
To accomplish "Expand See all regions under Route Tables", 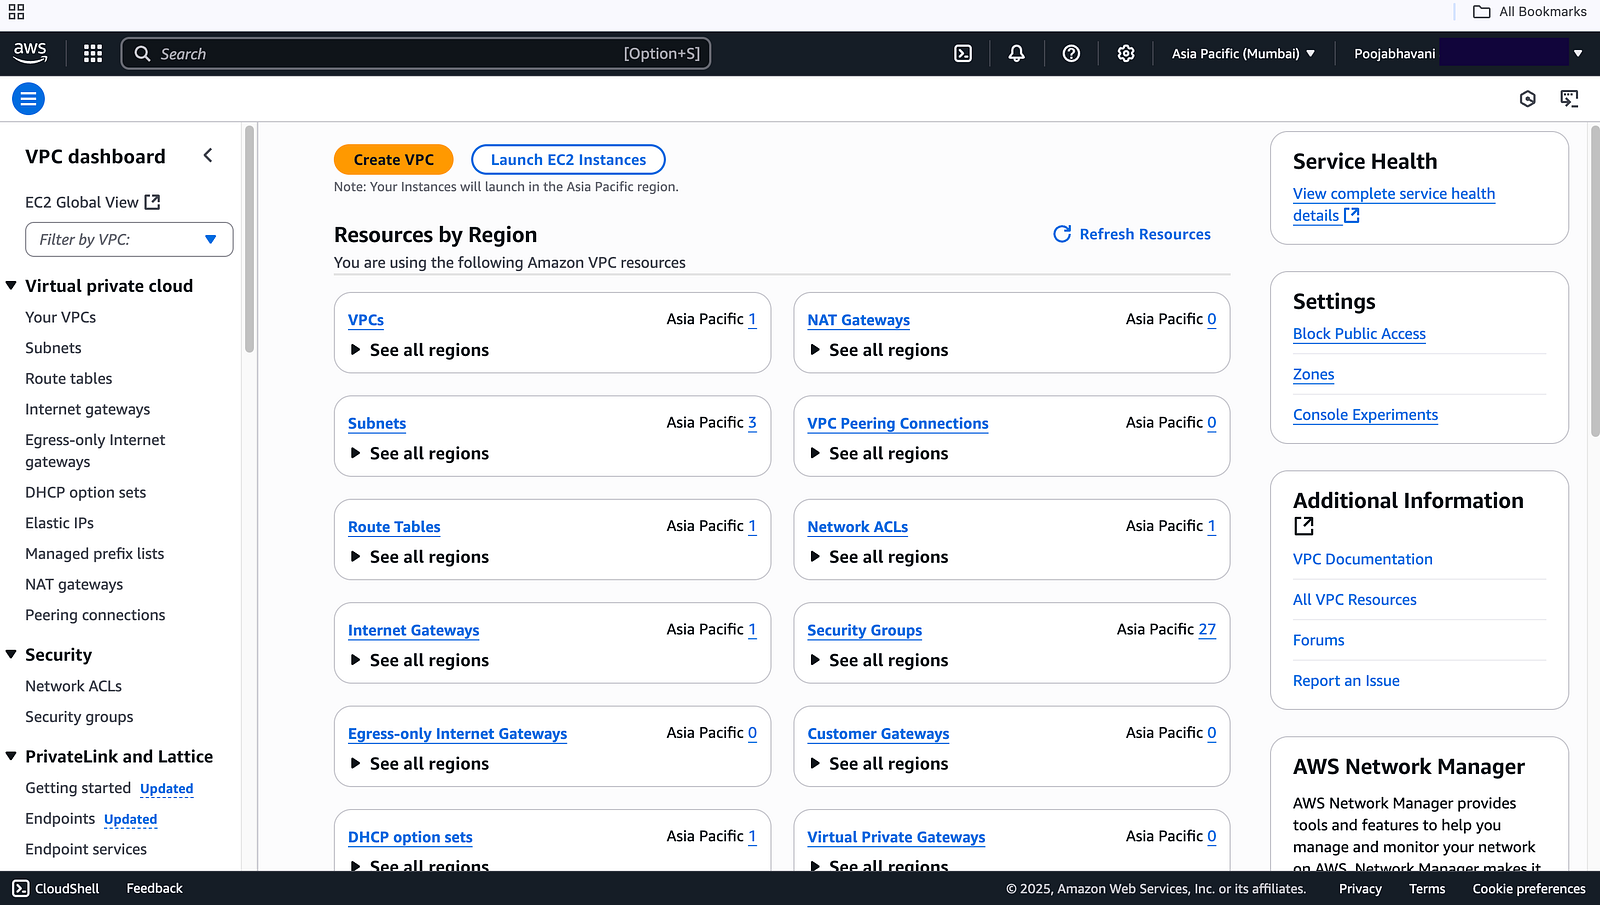I will click(x=419, y=557).
